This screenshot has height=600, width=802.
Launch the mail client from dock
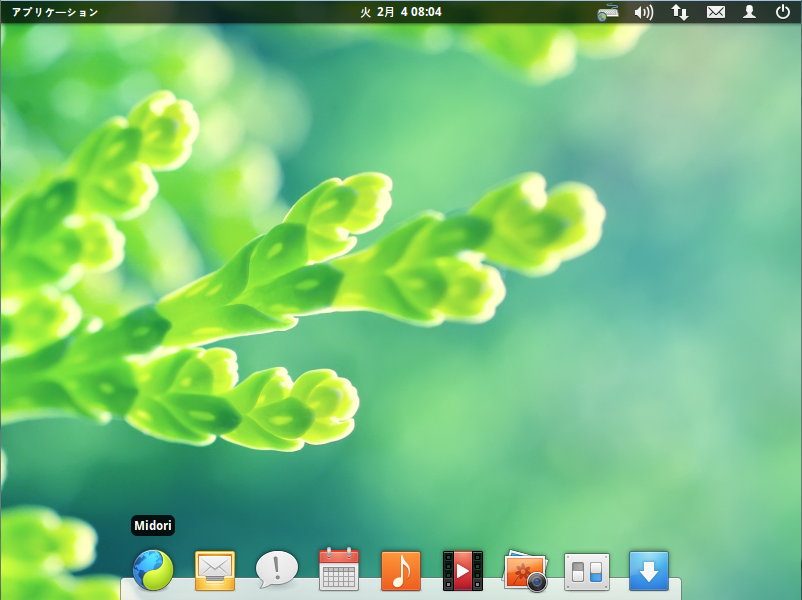click(215, 570)
